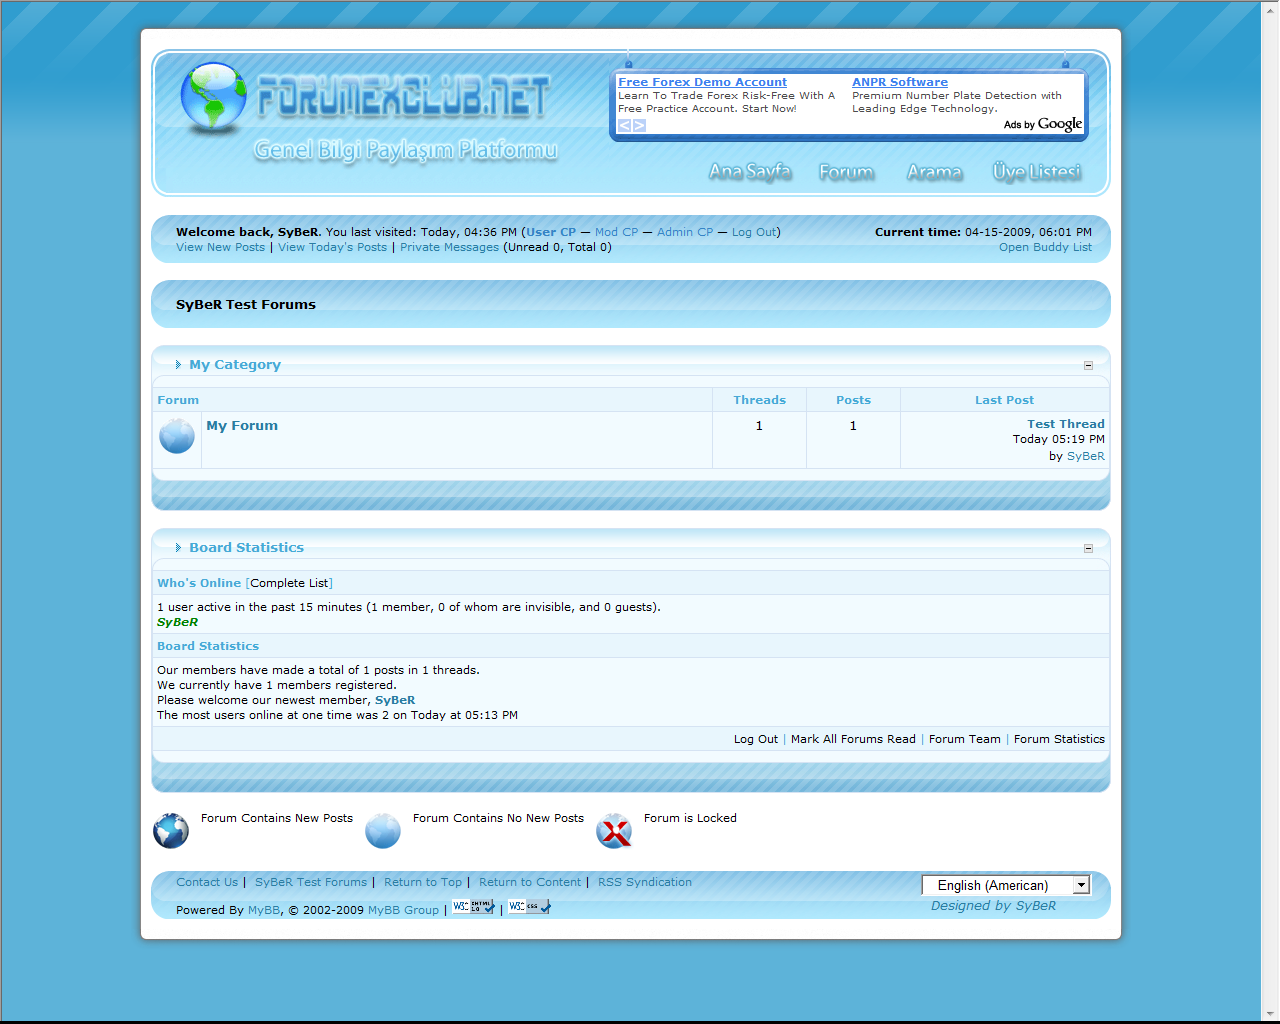The height and width of the screenshot is (1024, 1280).
Task: Open RSS Syndication
Action: point(645,882)
